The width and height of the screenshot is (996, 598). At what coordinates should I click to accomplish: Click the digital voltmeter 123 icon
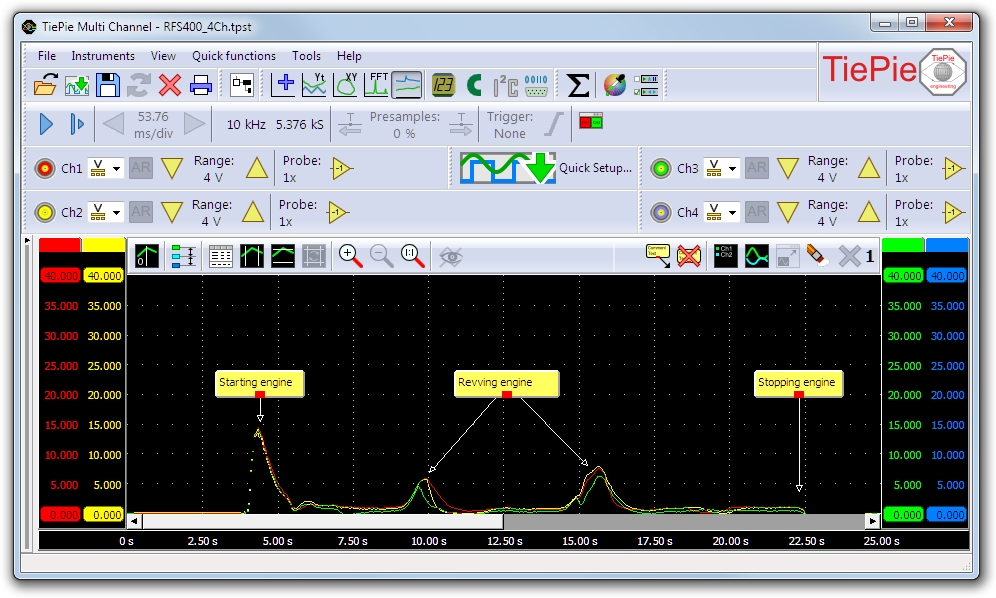pyautogui.click(x=443, y=85)
